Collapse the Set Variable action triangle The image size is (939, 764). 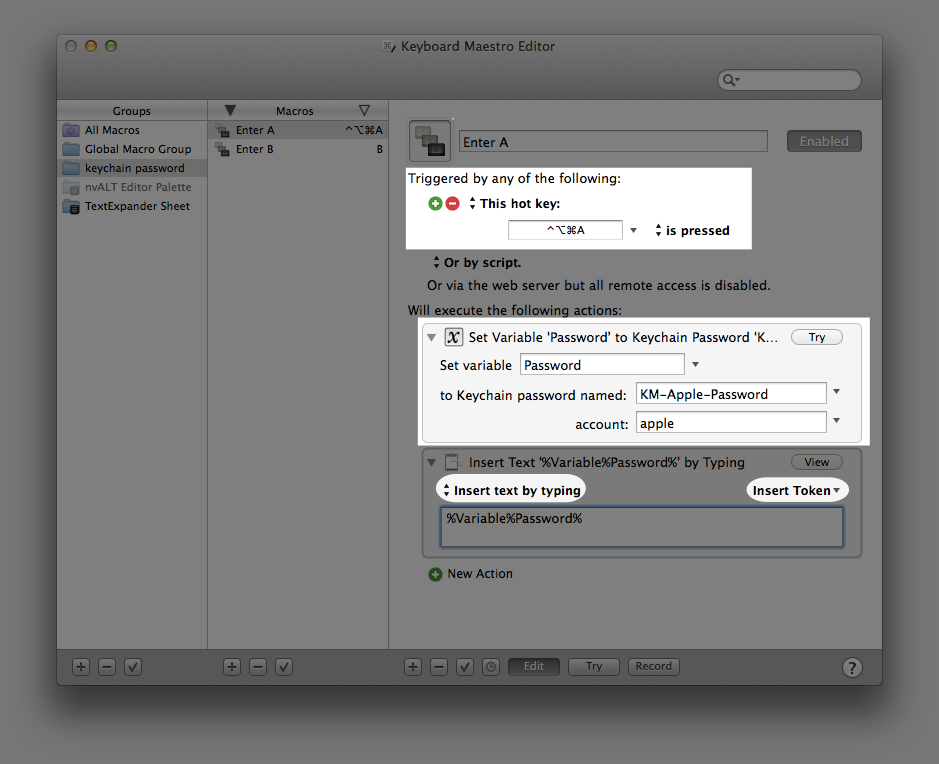(x=432, y=338)
